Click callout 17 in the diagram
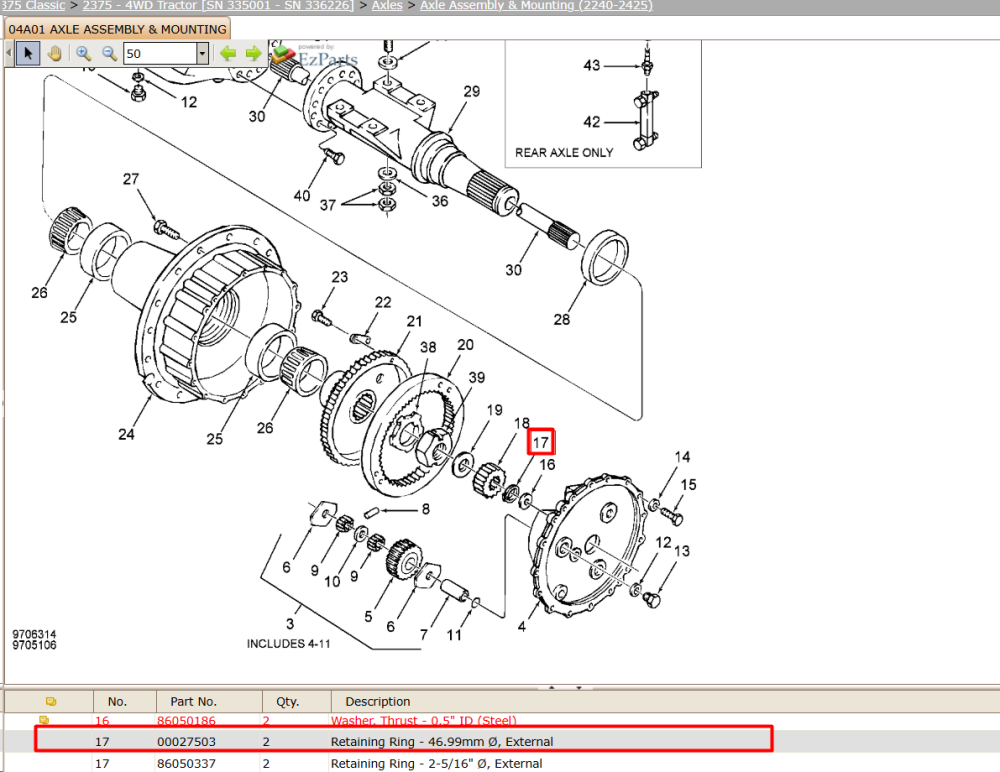This screenshot has width=1000, height=772. click(x=540, y=442)
